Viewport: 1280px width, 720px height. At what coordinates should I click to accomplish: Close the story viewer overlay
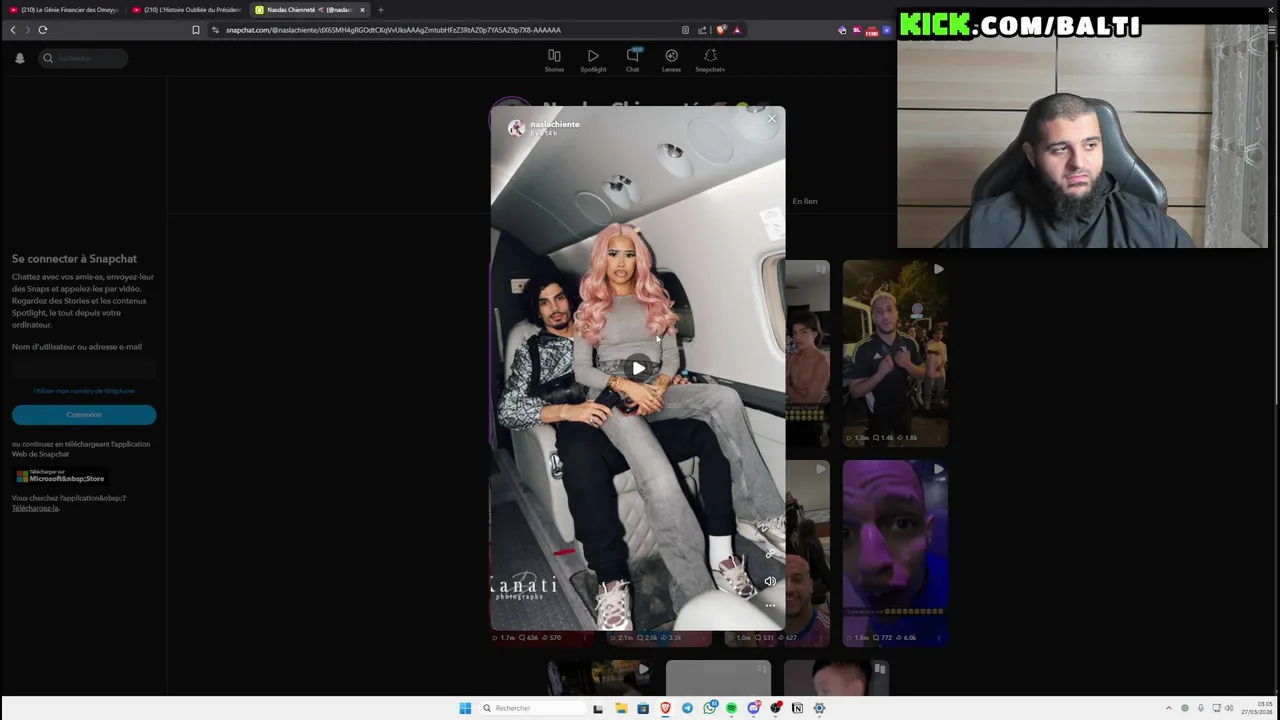click(x=771, y=119)
